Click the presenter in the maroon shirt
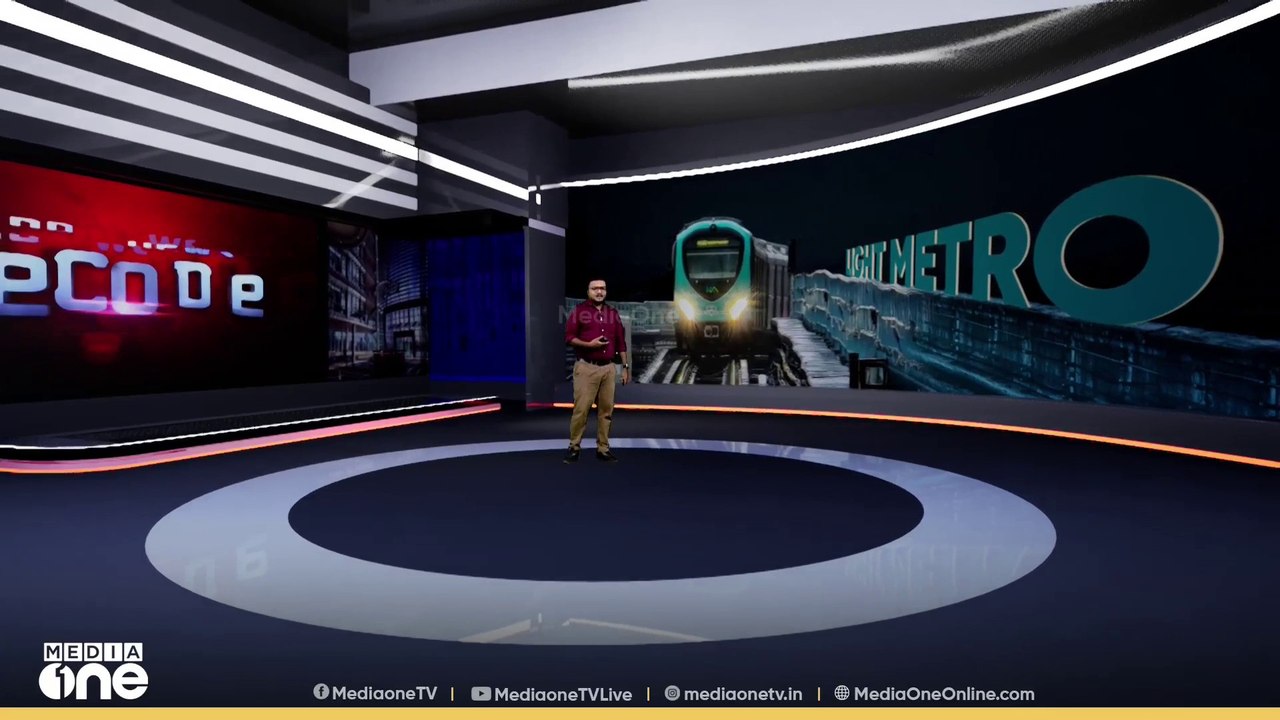Viewport: 1280px width, 720px height. pos(596,370)
